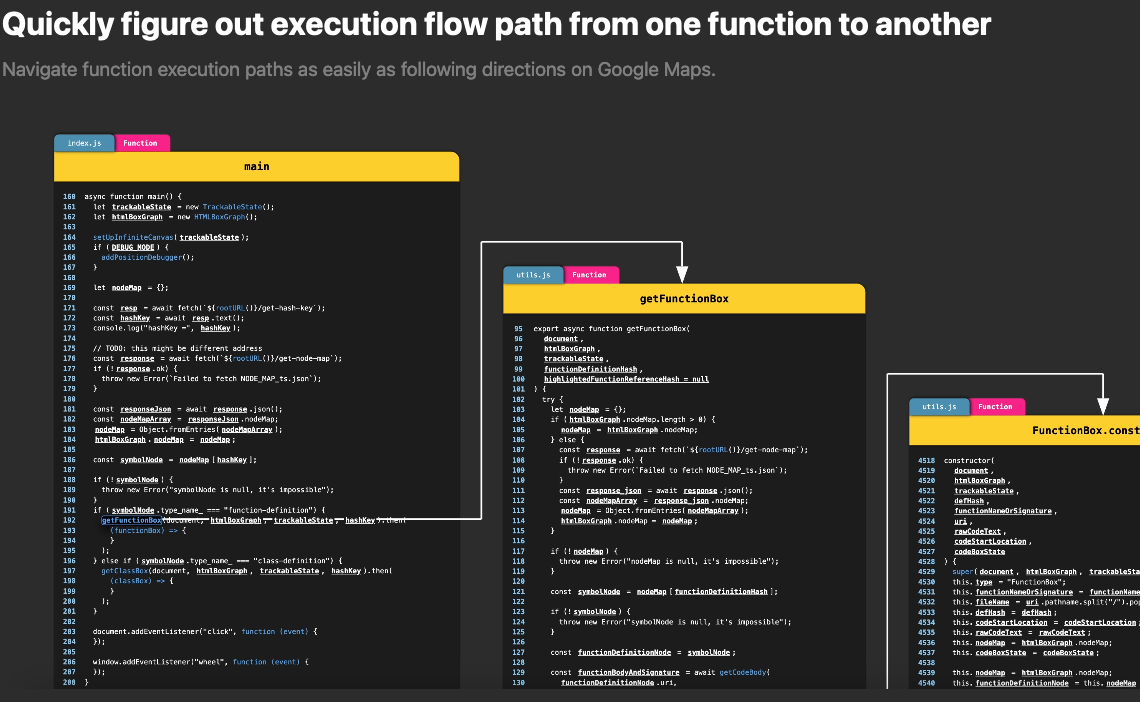1140x702 pixels.
Task: Click response variable on line 176
Action: [x=137, y=359]
